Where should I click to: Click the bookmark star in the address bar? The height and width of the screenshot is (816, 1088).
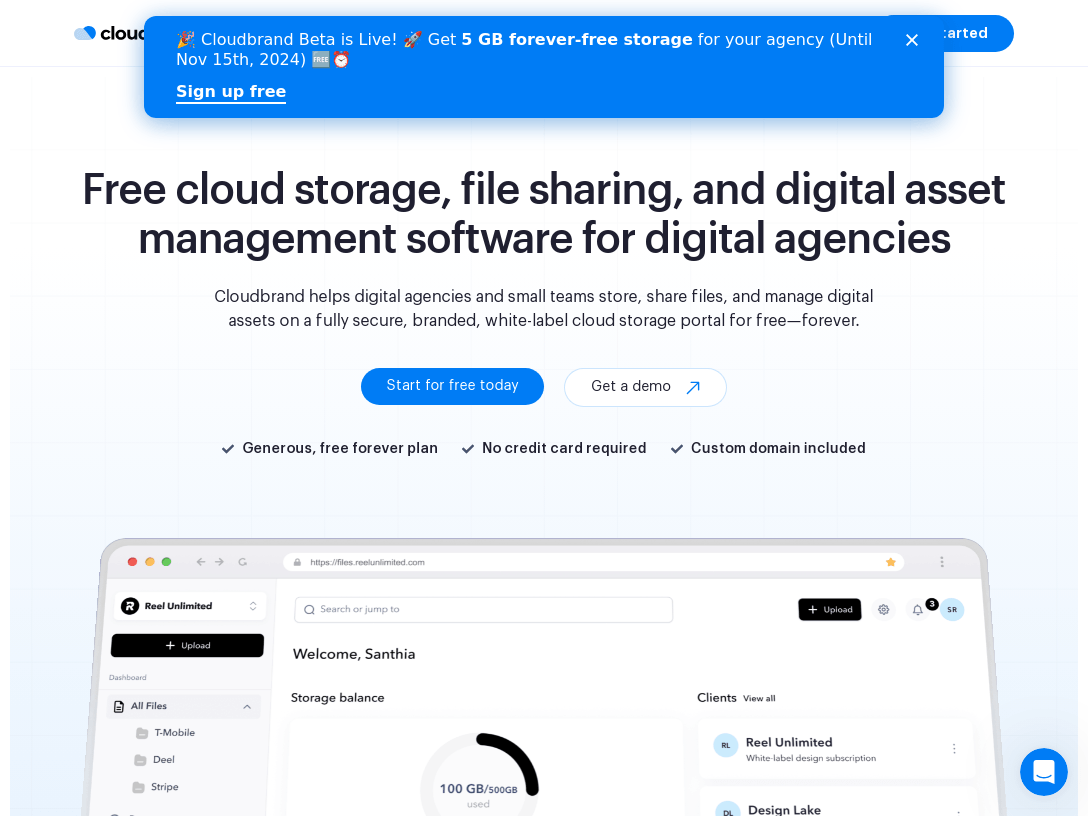pos(890,562)
